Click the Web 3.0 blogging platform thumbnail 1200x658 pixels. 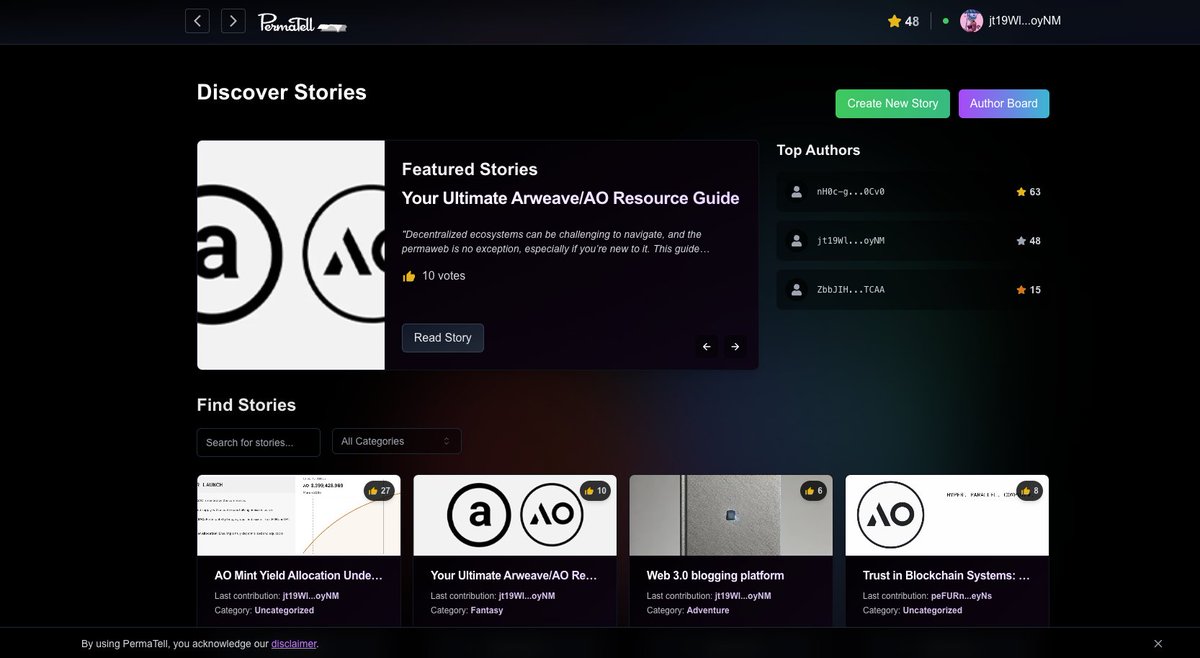(730, 514)
